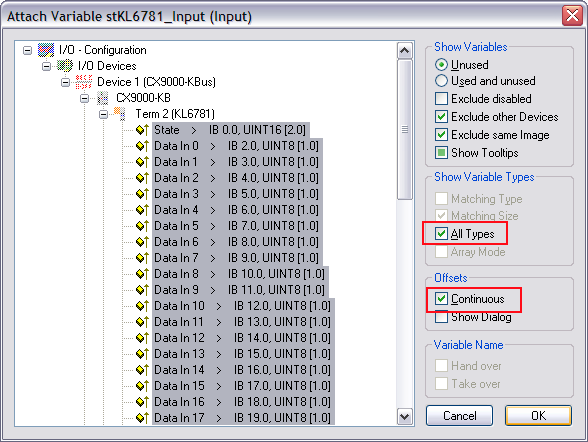The width and height of the screenshot is (588, 442).
Task: Click the Data In 6 variable icon
Action: click(142, 242)
